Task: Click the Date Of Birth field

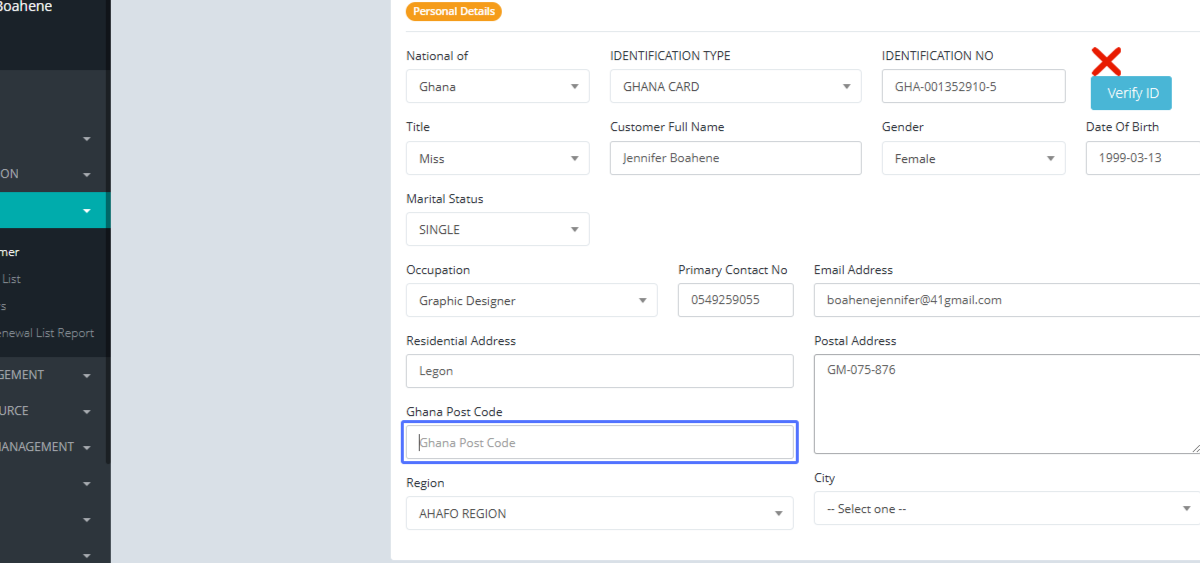Action: 1142,159
